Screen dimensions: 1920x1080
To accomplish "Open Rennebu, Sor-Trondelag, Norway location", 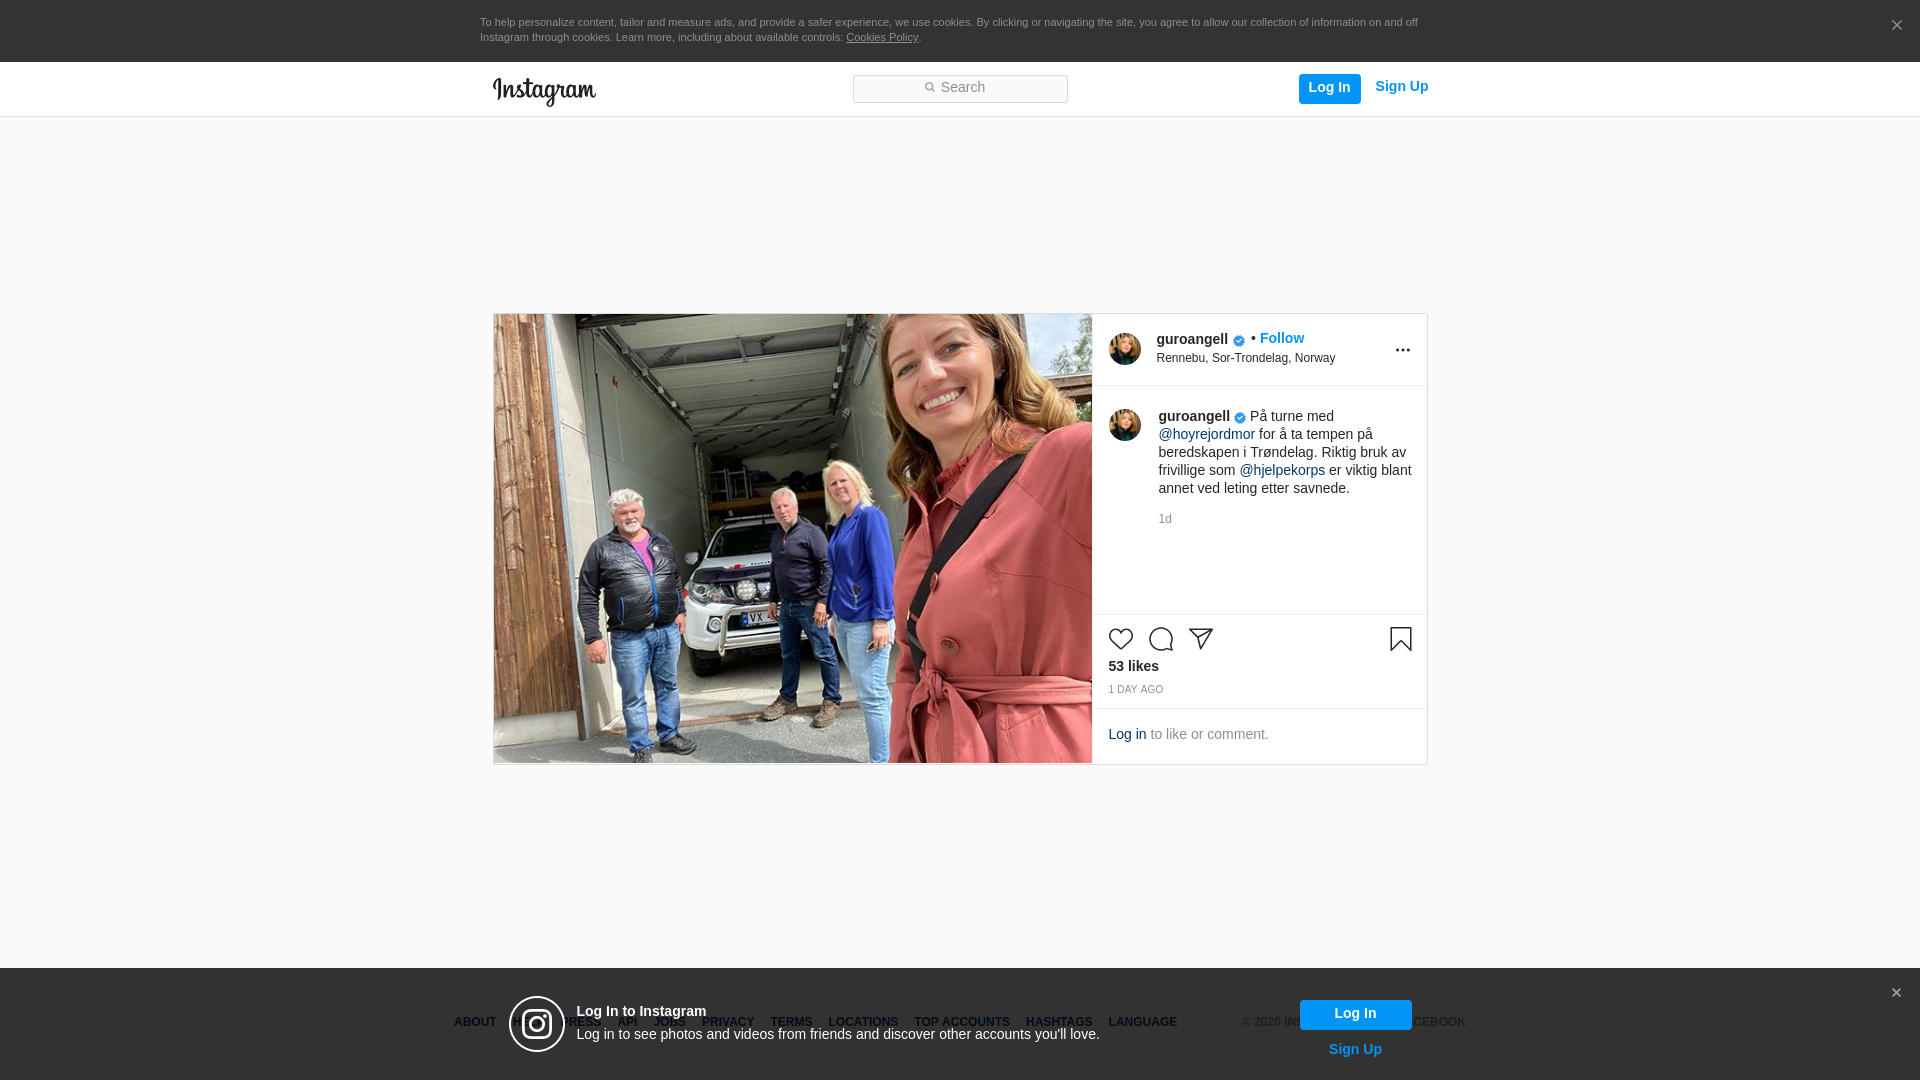I will (1246, 358).
